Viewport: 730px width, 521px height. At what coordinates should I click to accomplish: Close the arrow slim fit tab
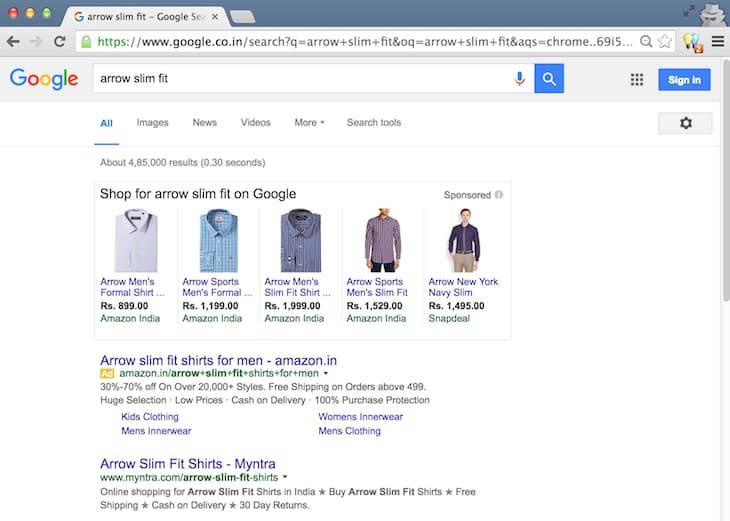point(215,17)
